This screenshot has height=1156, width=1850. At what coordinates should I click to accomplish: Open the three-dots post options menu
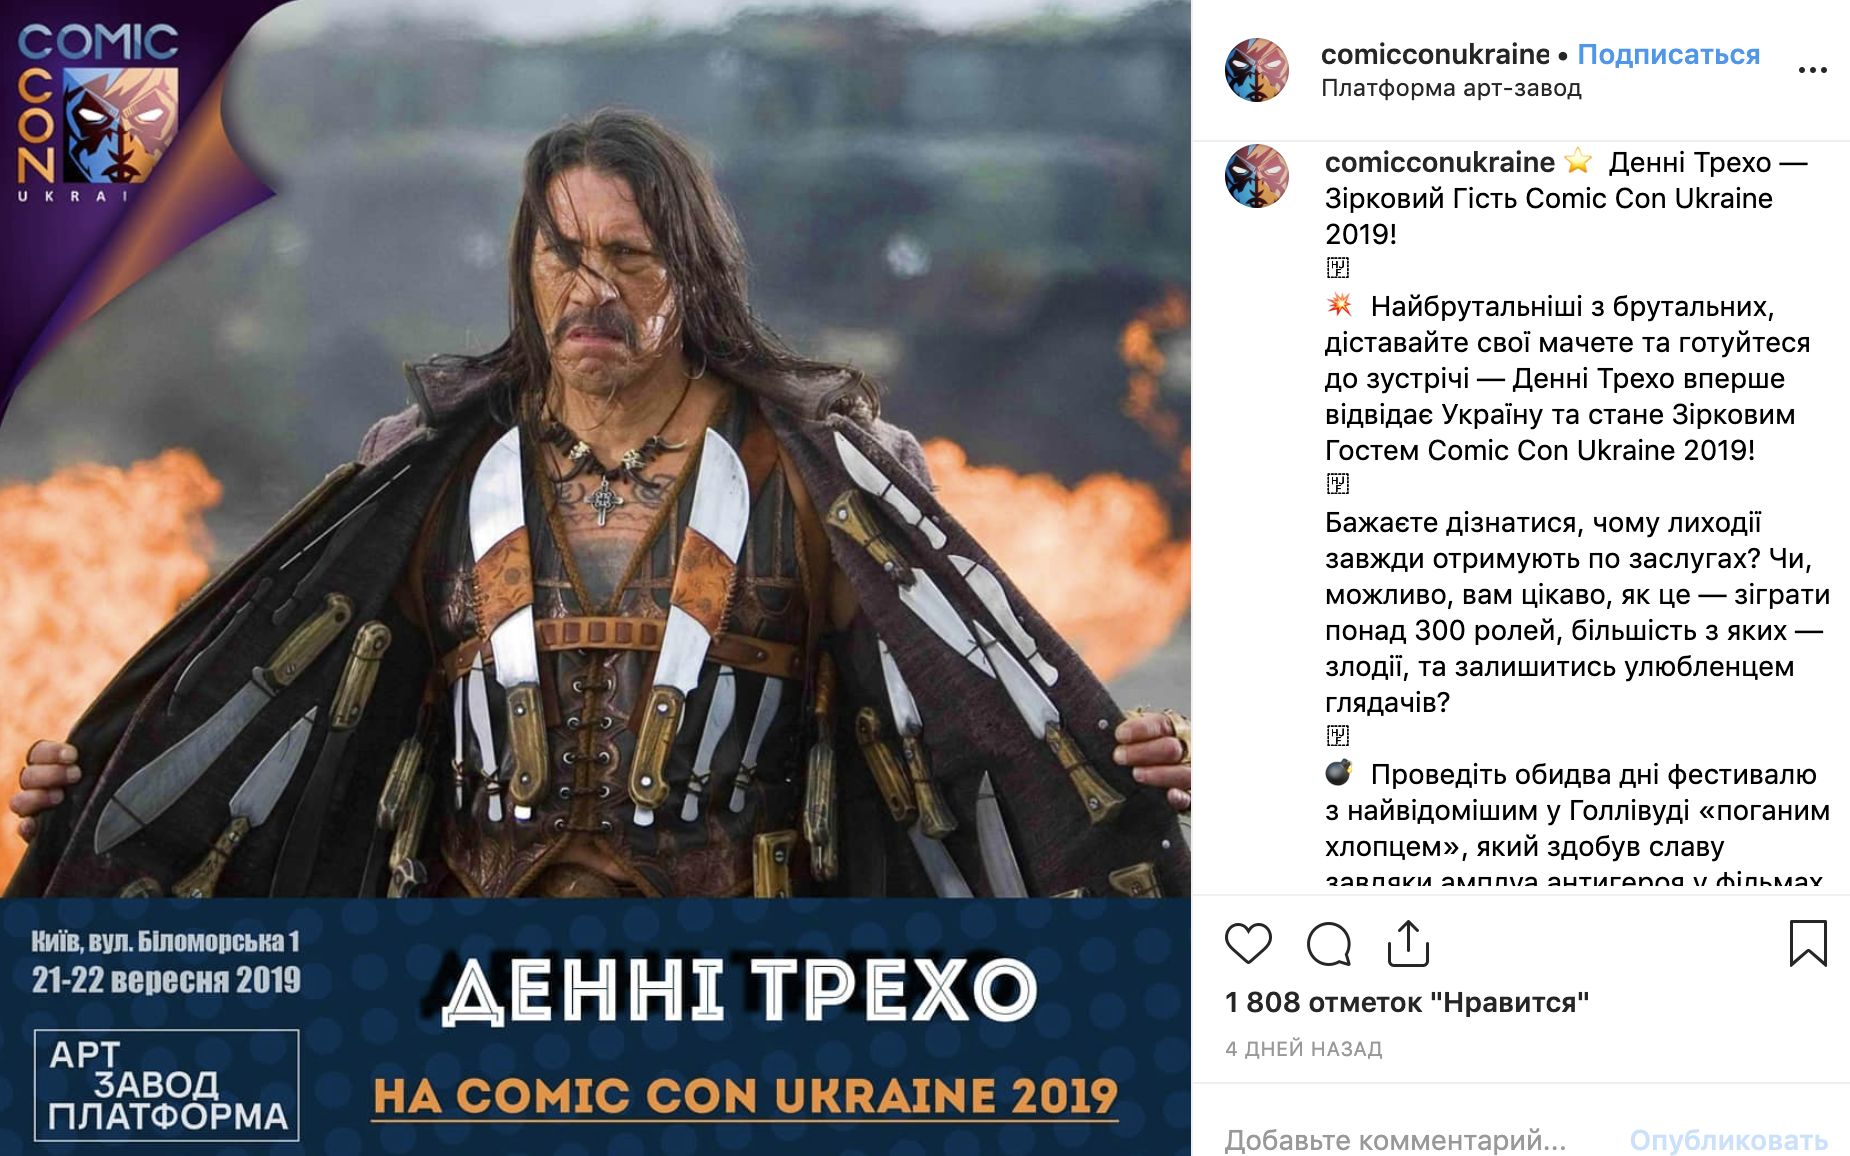point(1812,70)
